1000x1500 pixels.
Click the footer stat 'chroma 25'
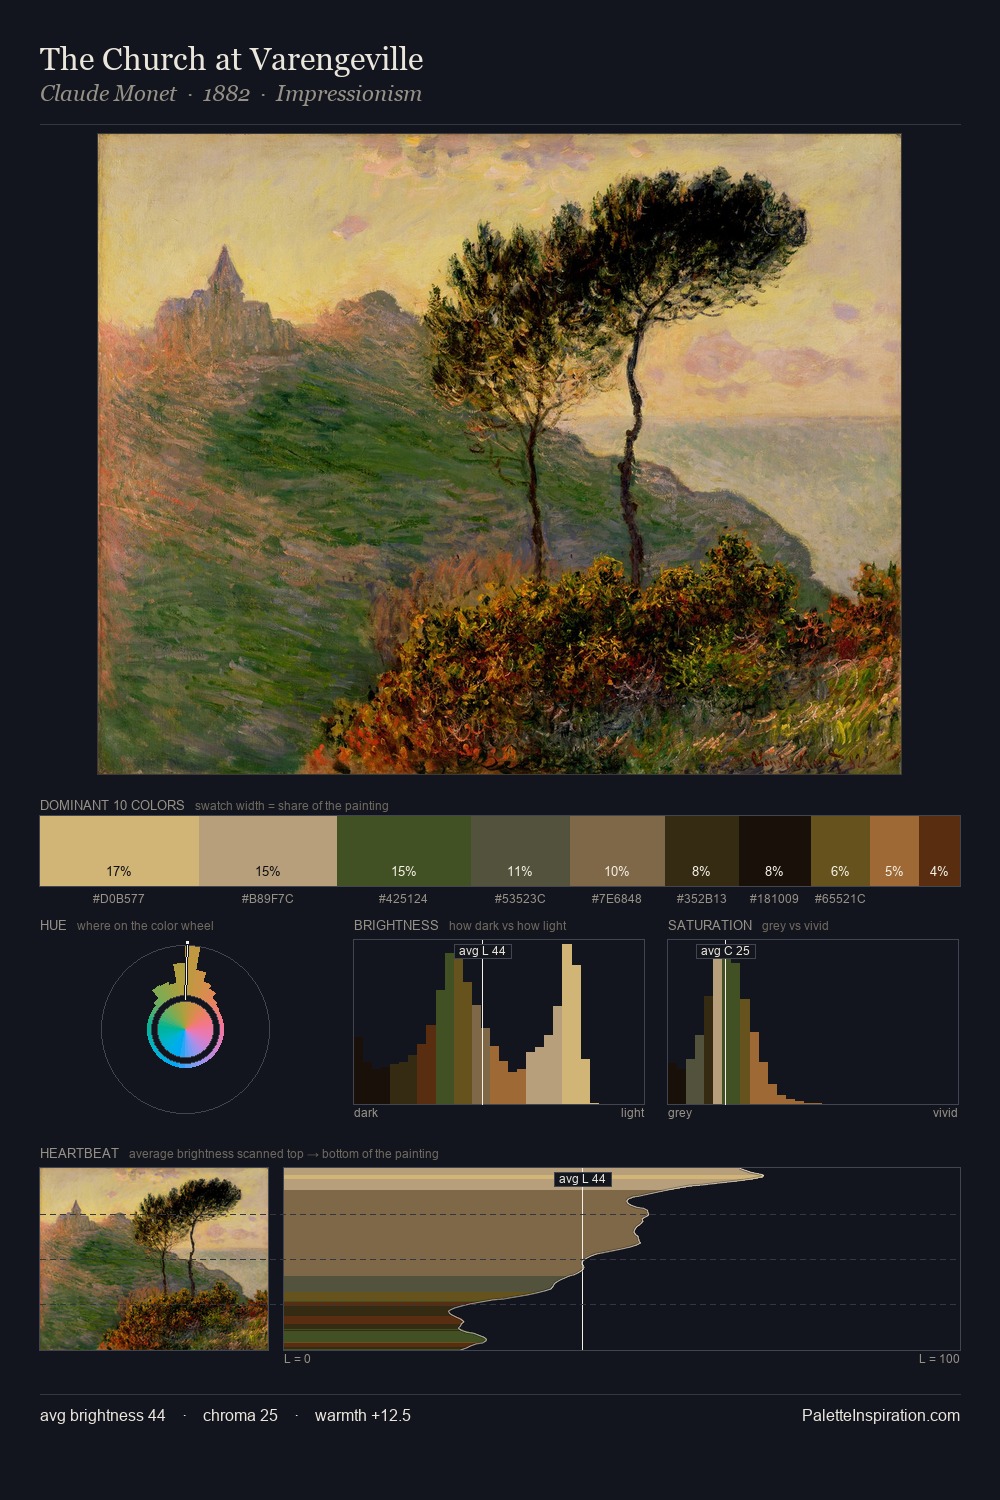[240, 1415]
